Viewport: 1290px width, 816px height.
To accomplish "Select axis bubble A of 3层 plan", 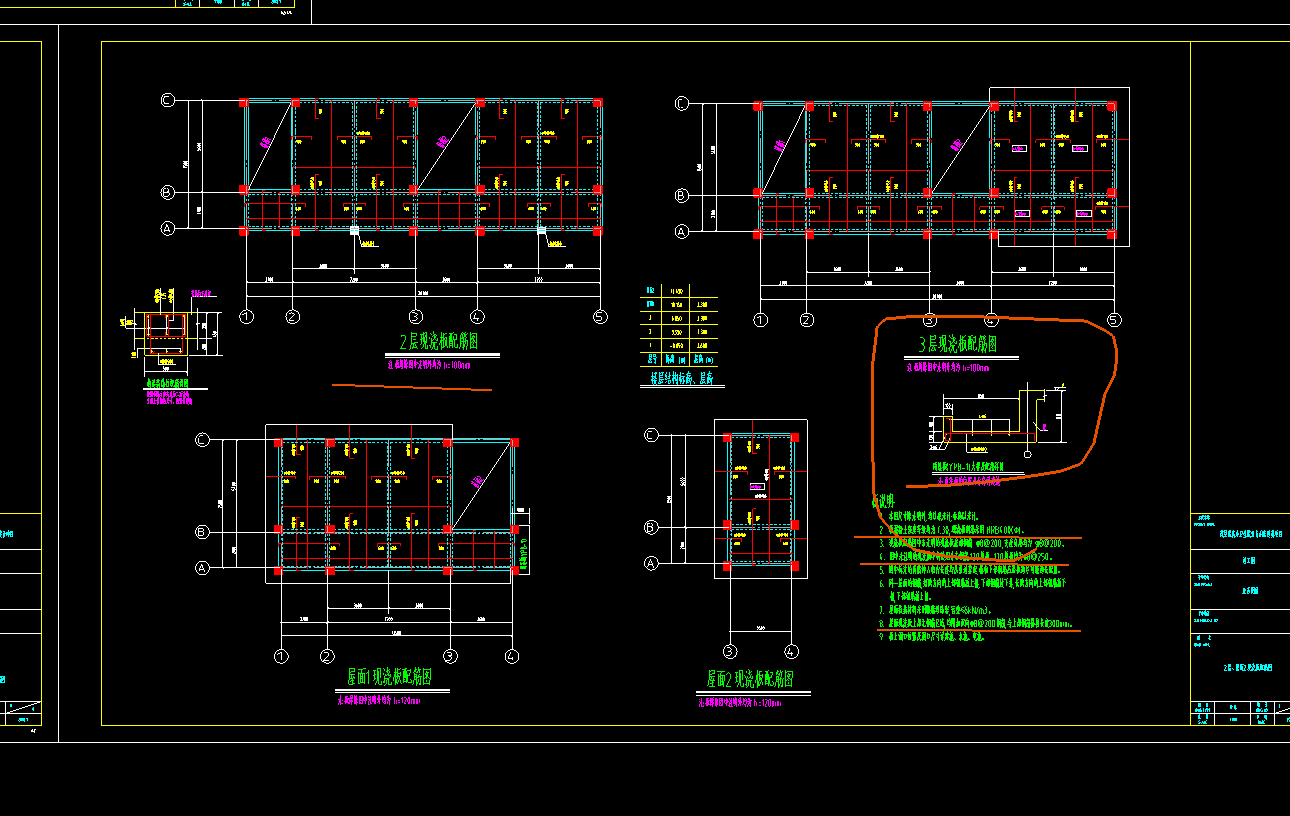I will click(682, 232).
